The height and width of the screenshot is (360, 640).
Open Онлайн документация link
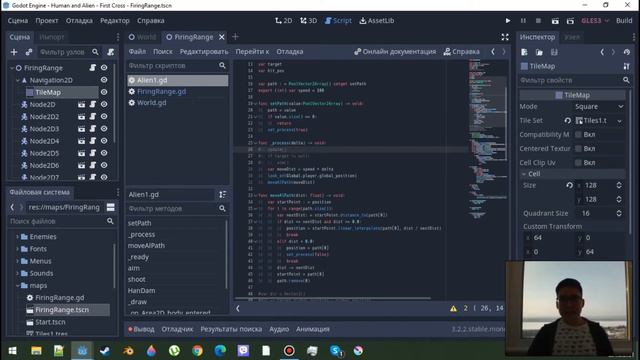point(395,52)
